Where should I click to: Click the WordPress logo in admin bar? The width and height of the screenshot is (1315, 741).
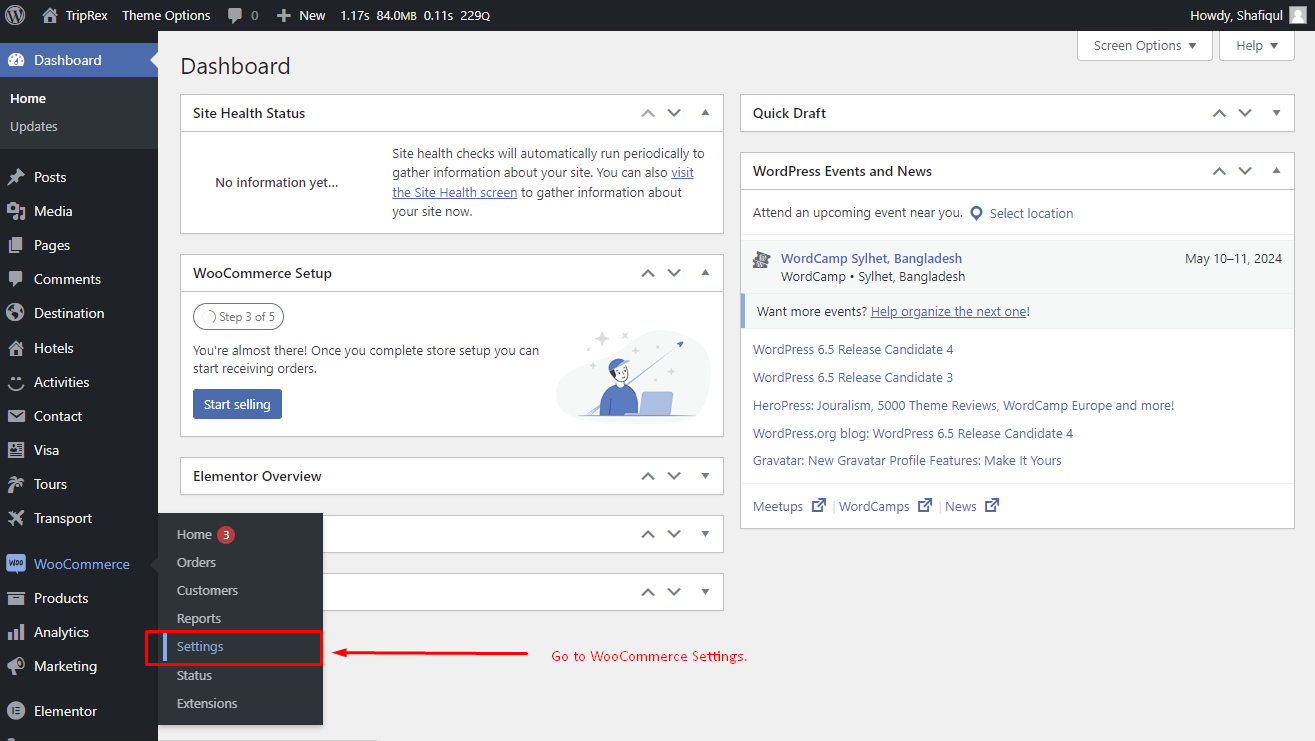(15, 15)
